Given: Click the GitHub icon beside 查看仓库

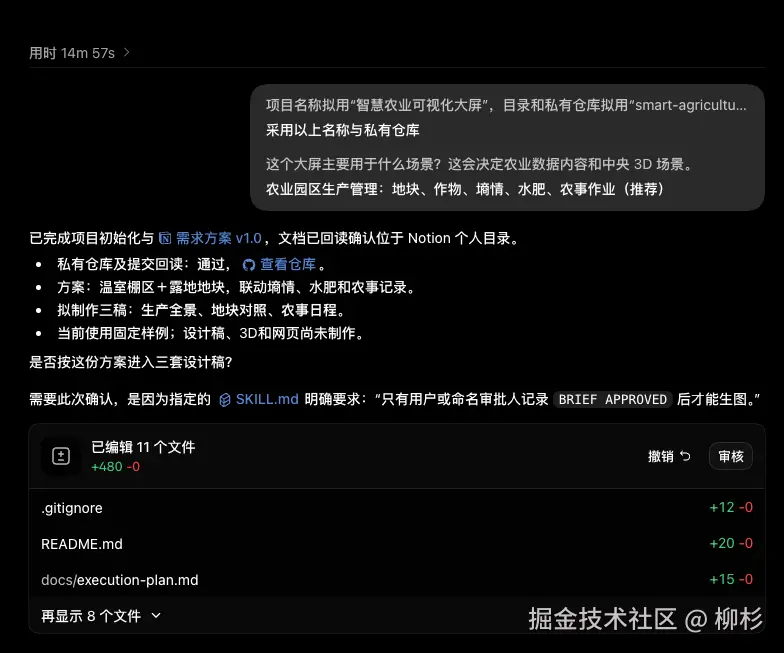Looking at the screenshot, I should (248, 264).
